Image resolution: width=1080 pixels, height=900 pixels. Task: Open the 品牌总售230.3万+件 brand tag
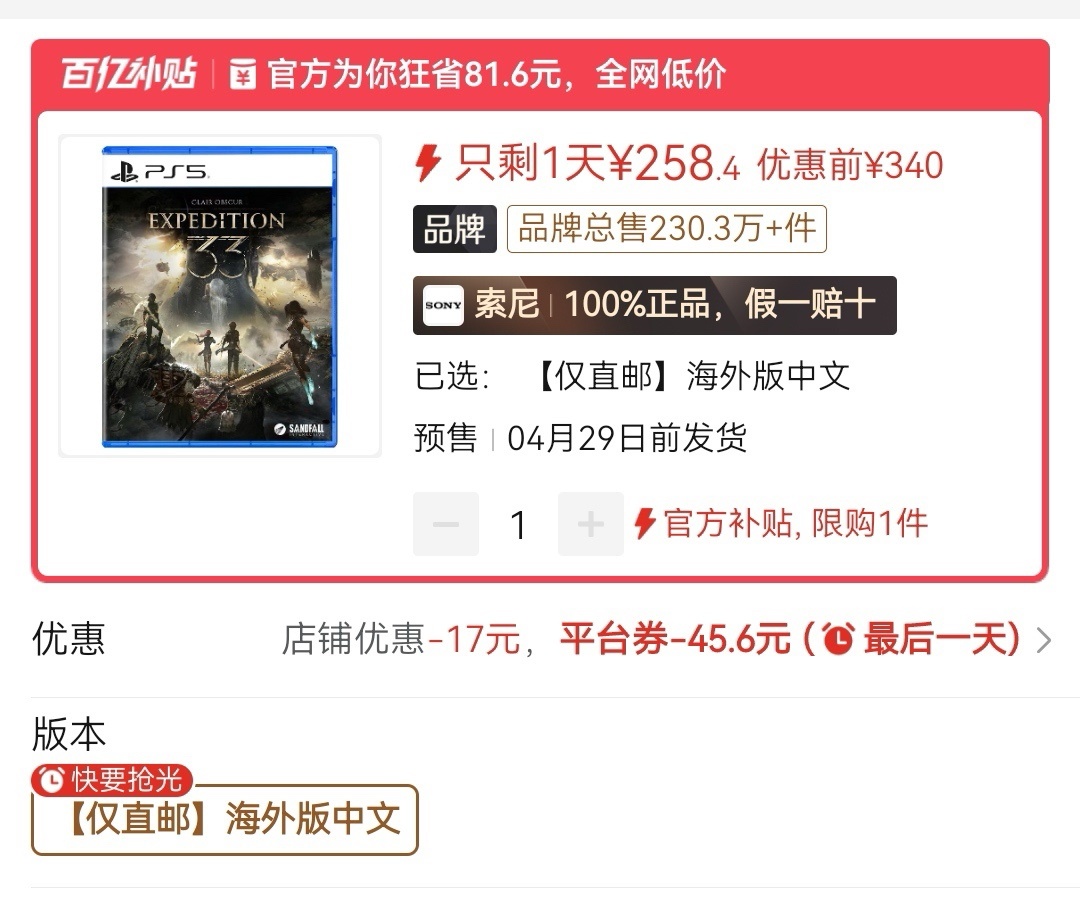coord(667,229)
